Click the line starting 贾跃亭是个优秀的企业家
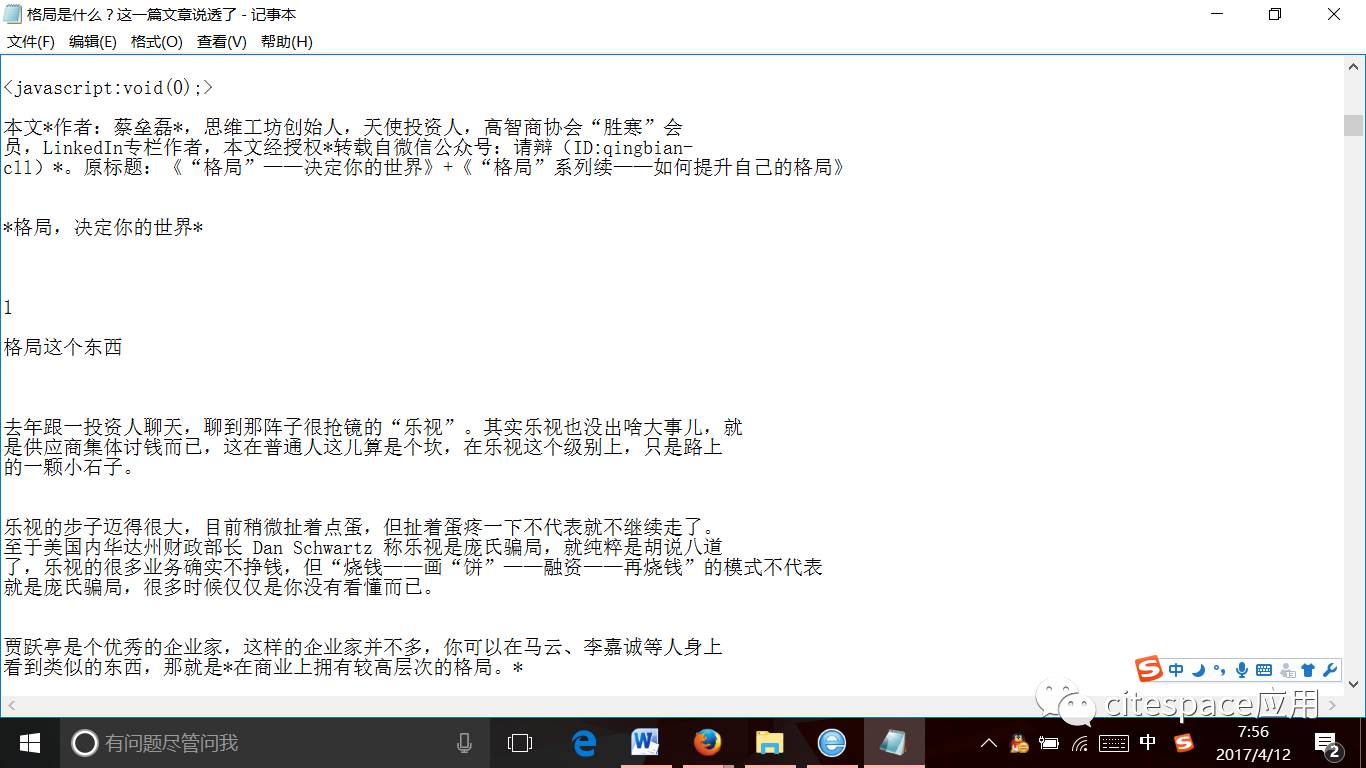Viewport: 1366px width, 768px height. tap(363, 648)
